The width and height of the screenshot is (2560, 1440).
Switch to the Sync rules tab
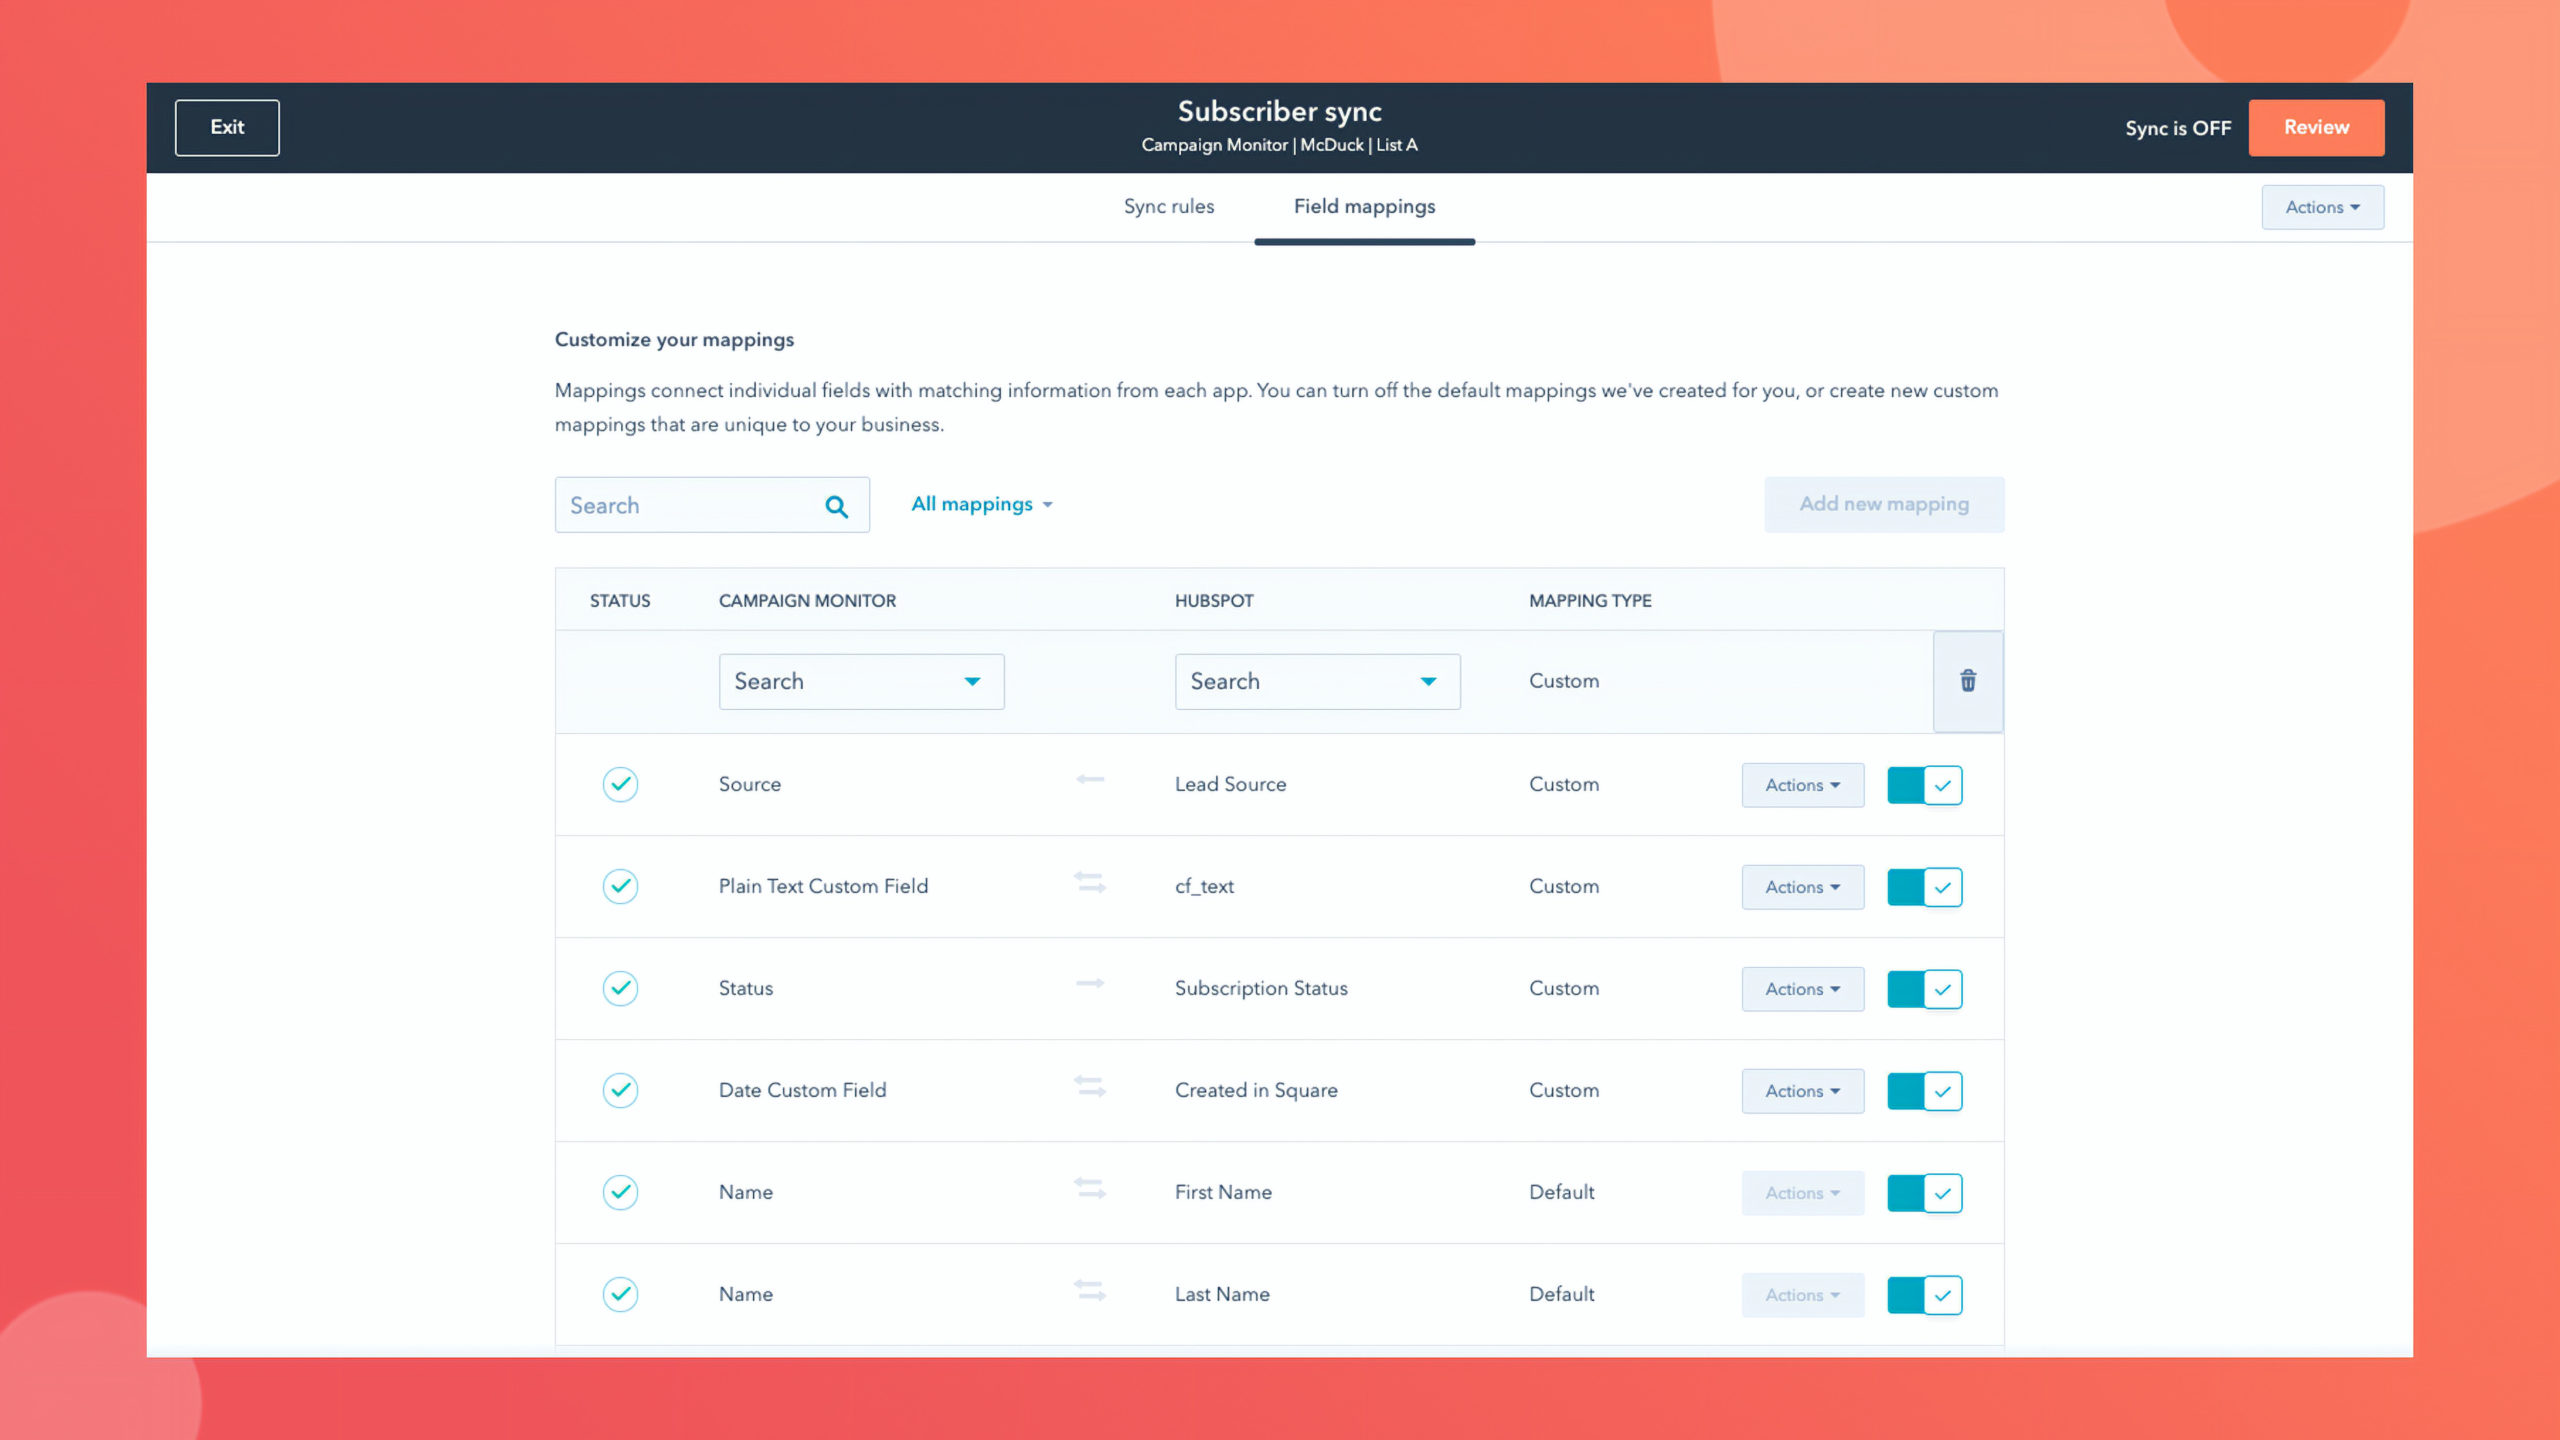click(x=1168, y=206)
